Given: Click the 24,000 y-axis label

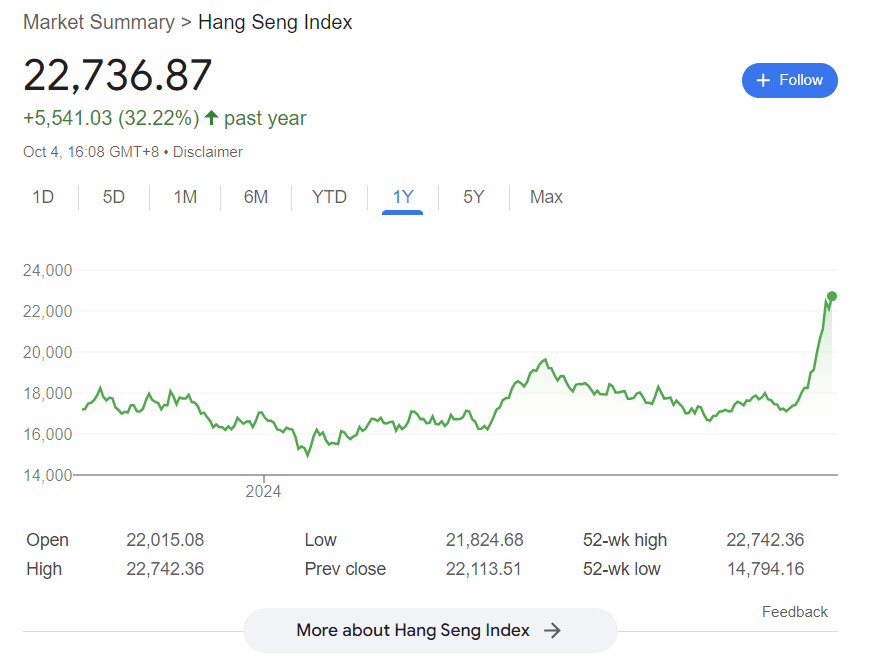Looking at the screenshot, I should click(x=48, y=270).
